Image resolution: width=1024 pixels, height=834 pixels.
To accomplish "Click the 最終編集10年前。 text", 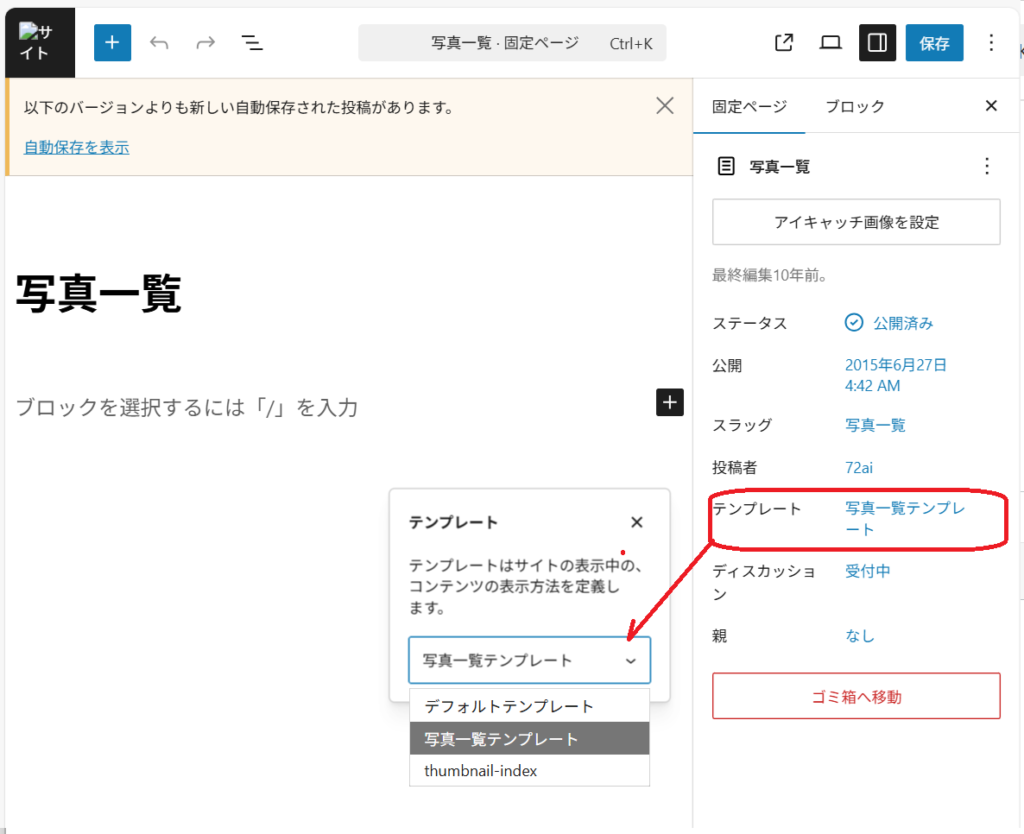I will tap(771, 275).
